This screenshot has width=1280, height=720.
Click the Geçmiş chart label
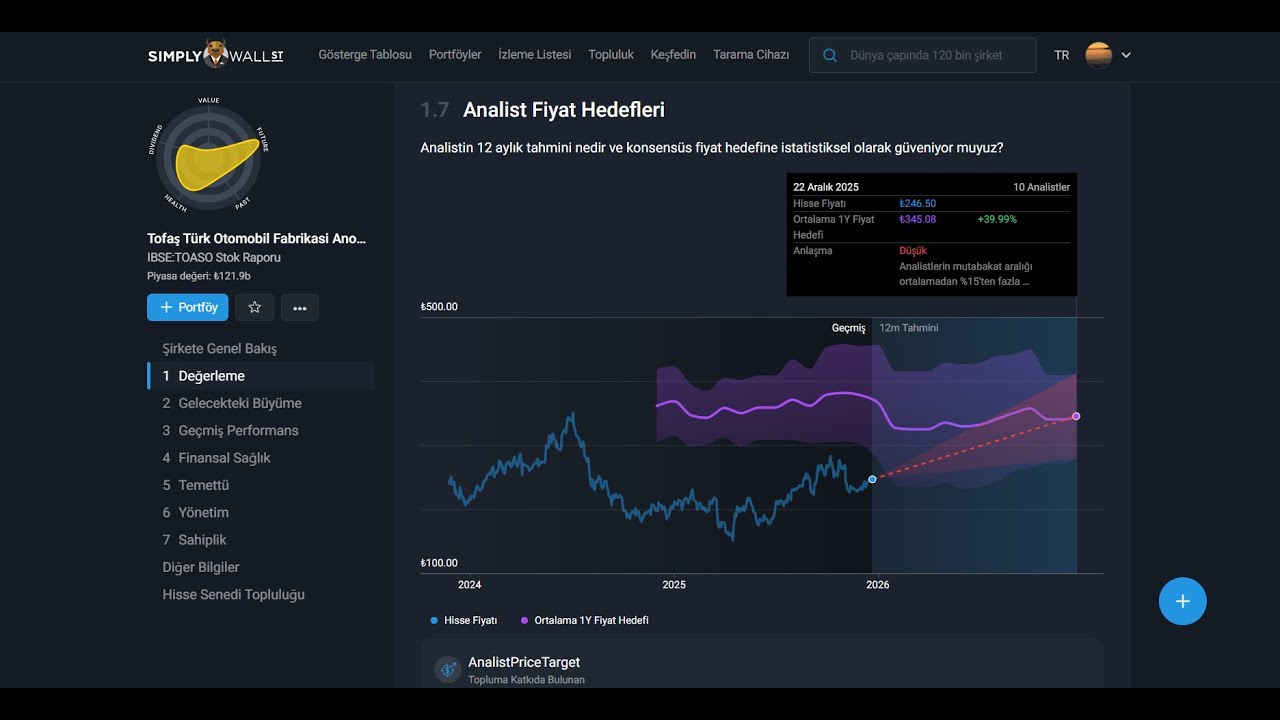[x=848, y=328]
